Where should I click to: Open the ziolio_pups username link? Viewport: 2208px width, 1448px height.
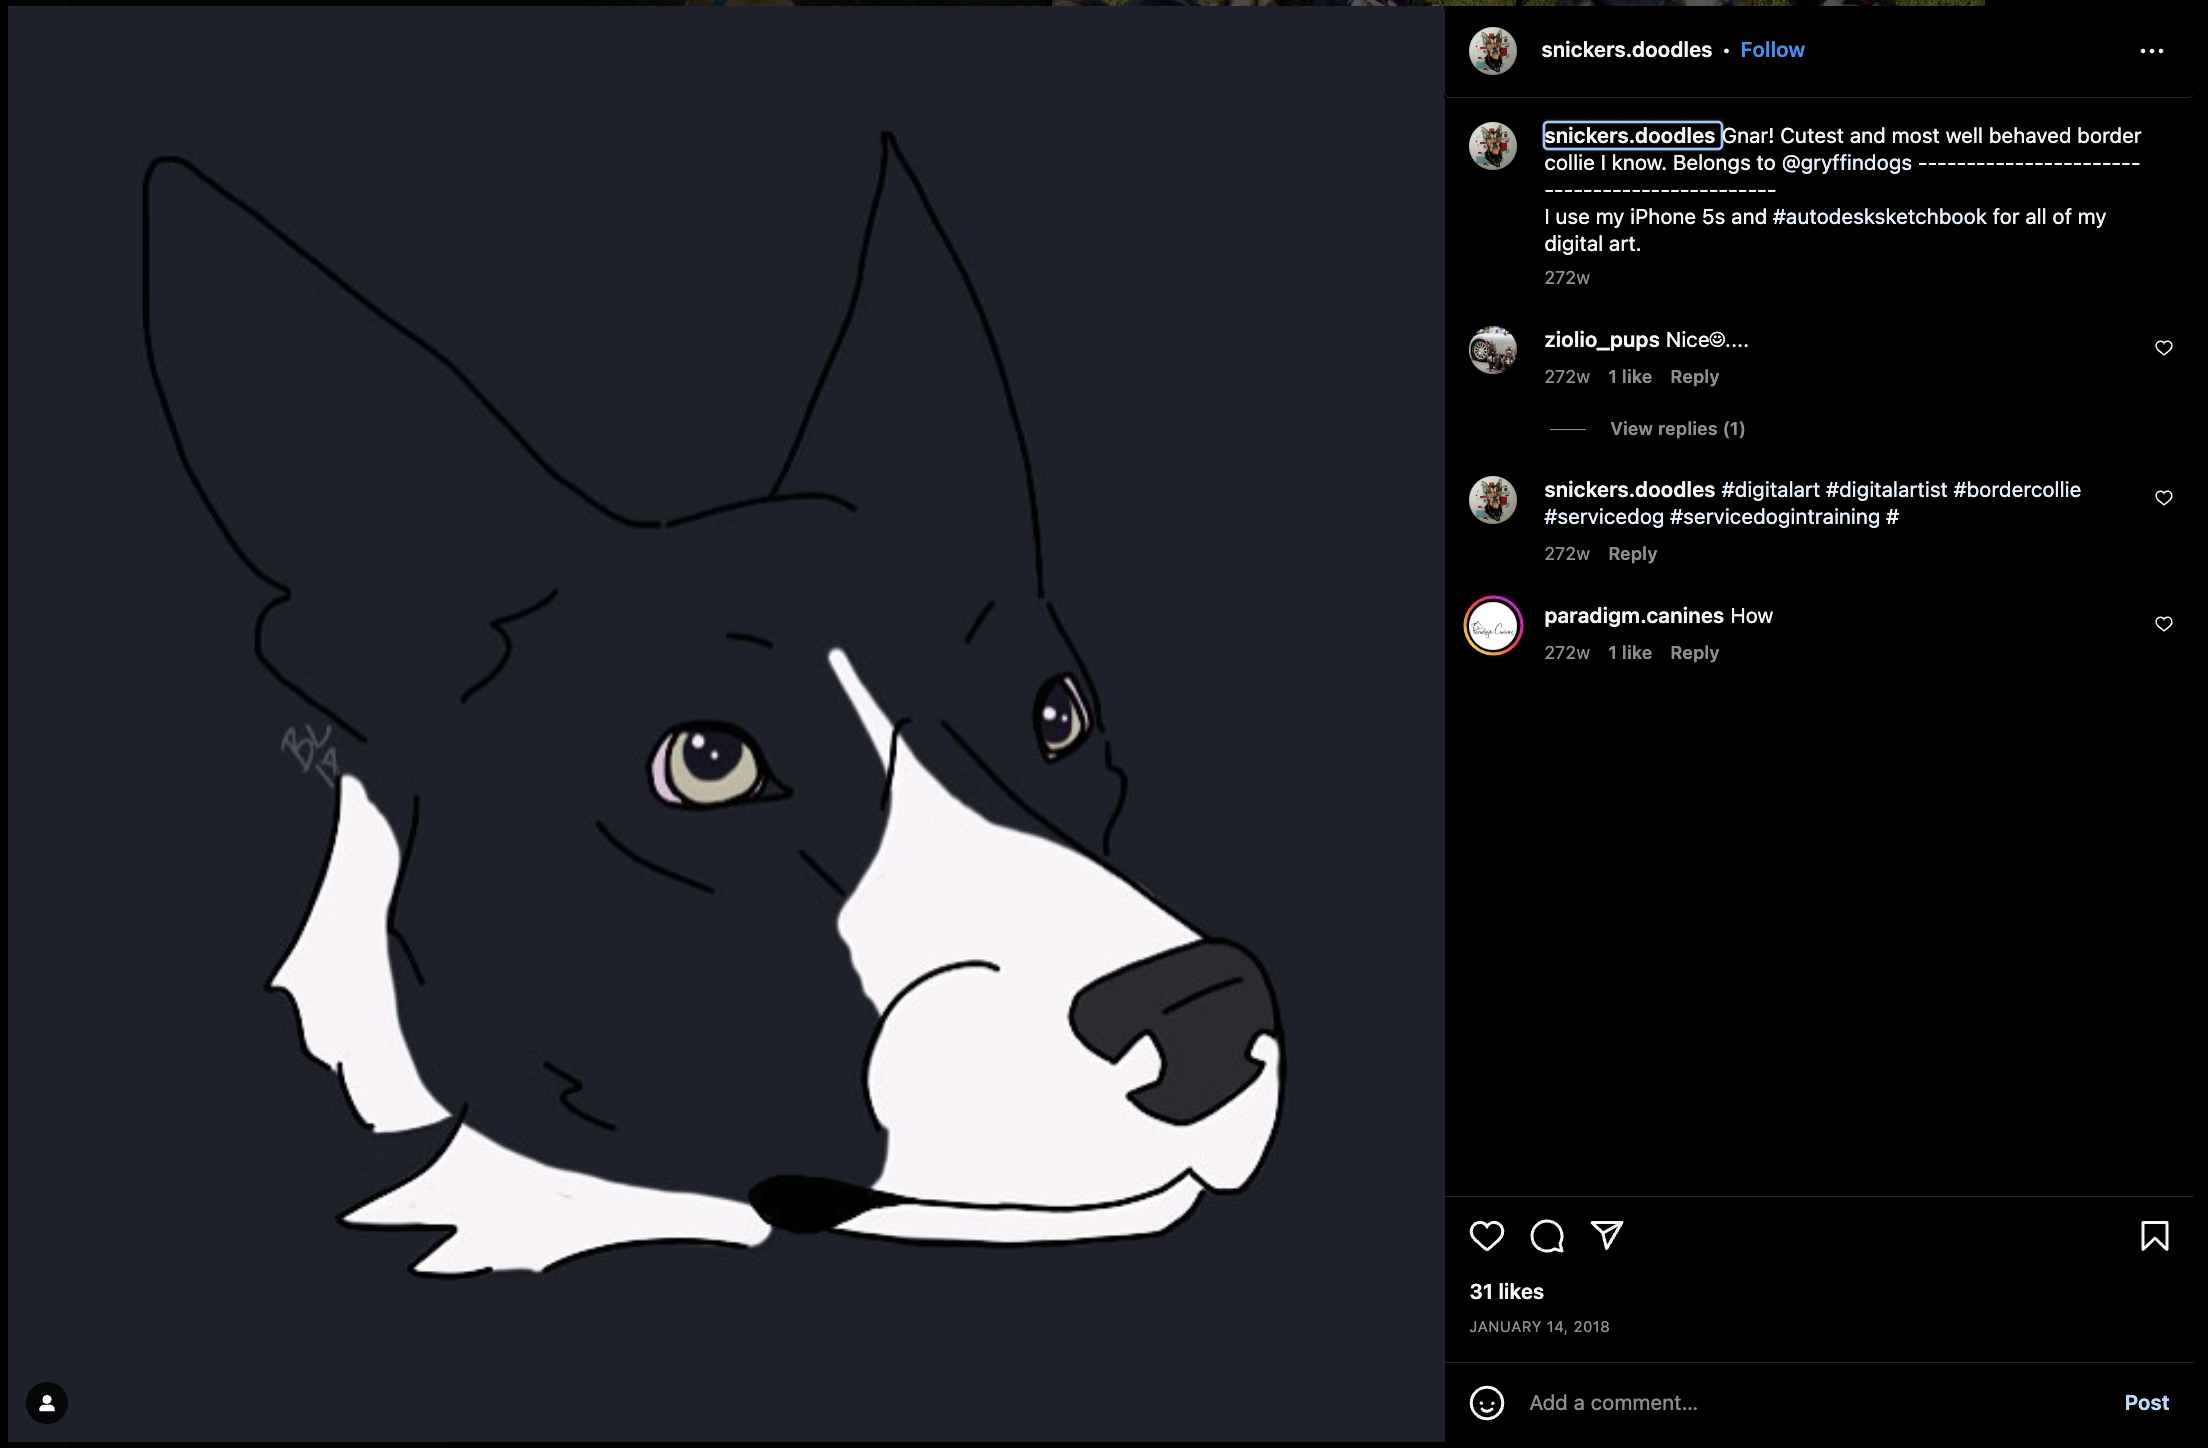coord(1601,340)
